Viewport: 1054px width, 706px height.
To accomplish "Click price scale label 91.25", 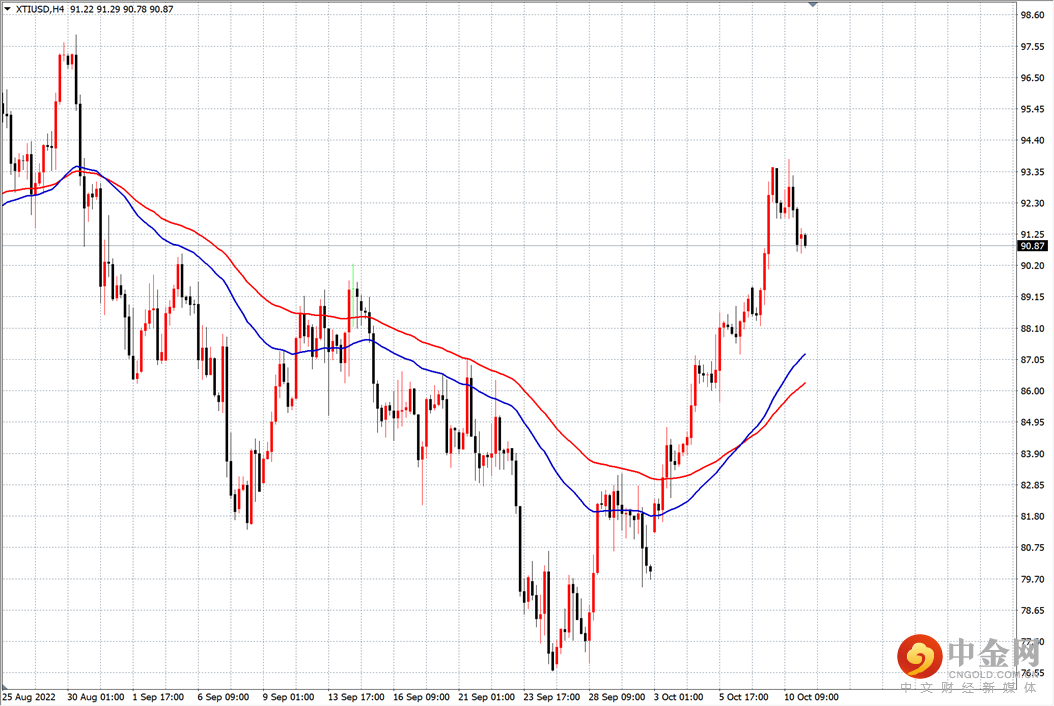I will (1032, 234).
